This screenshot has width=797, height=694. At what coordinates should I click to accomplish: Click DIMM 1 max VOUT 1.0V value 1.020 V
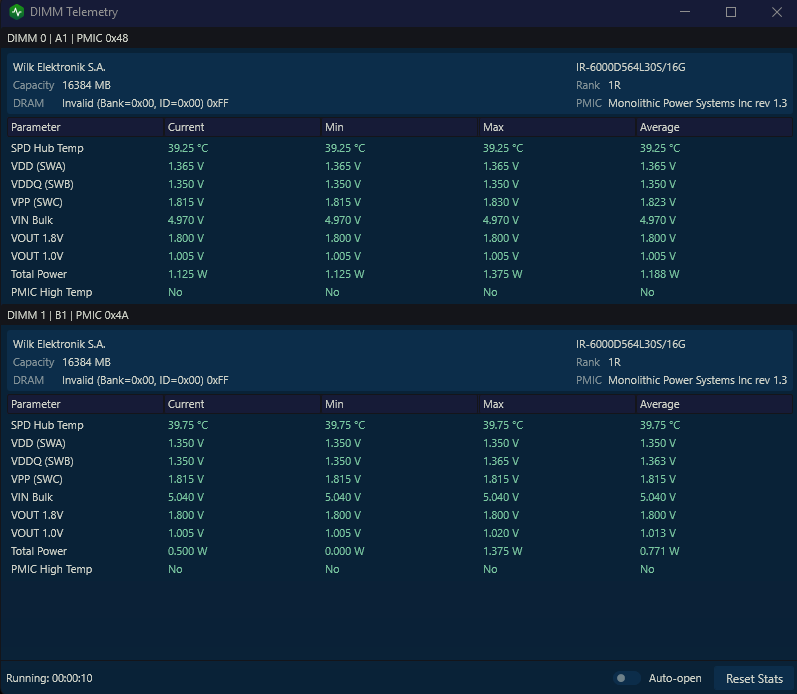(501, 533)
